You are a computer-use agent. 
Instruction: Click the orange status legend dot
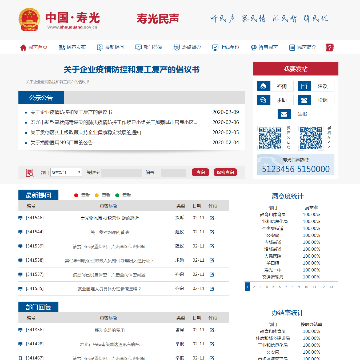[x=97, y=195]
